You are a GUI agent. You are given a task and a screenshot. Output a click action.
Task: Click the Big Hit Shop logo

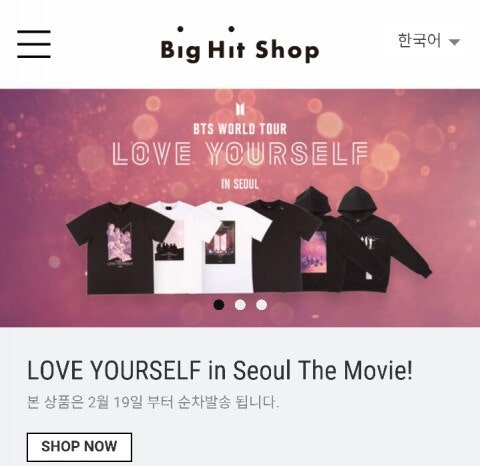[x=240, y=45]
